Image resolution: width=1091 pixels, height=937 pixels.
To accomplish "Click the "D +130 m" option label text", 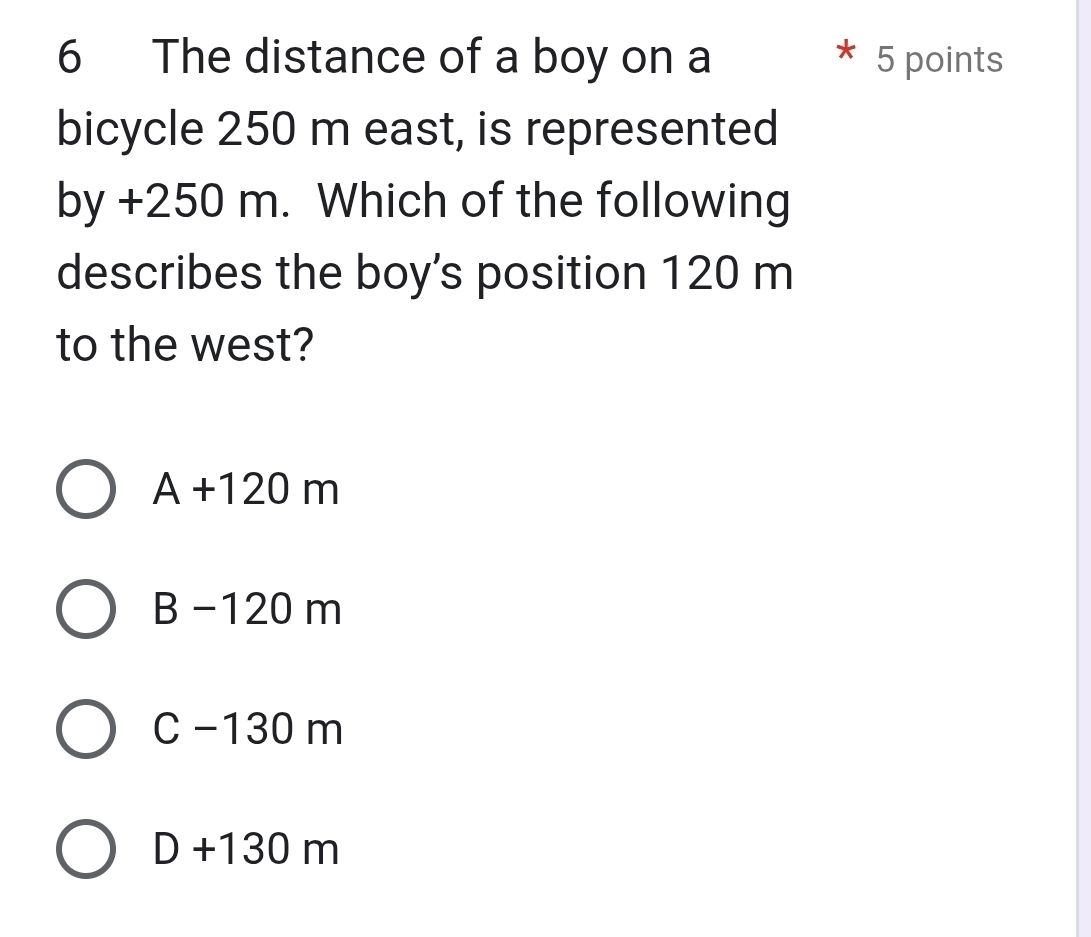I will pyautogui.click(x=246, y=851).
